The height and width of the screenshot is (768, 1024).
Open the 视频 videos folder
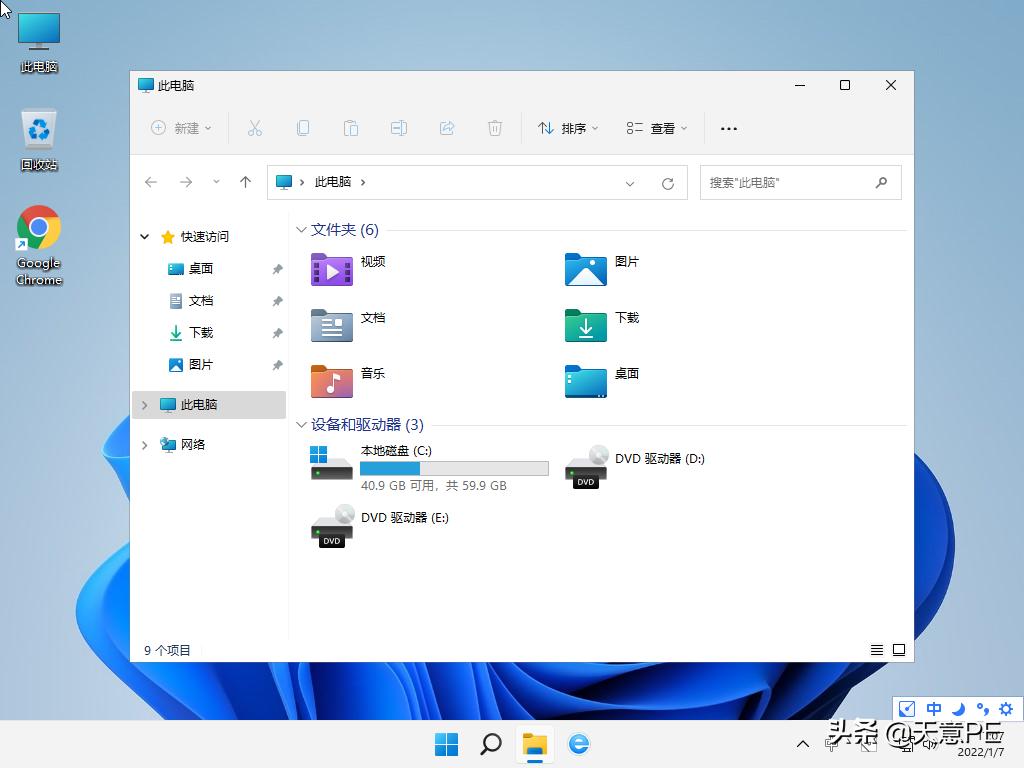(x=347, y=269)
